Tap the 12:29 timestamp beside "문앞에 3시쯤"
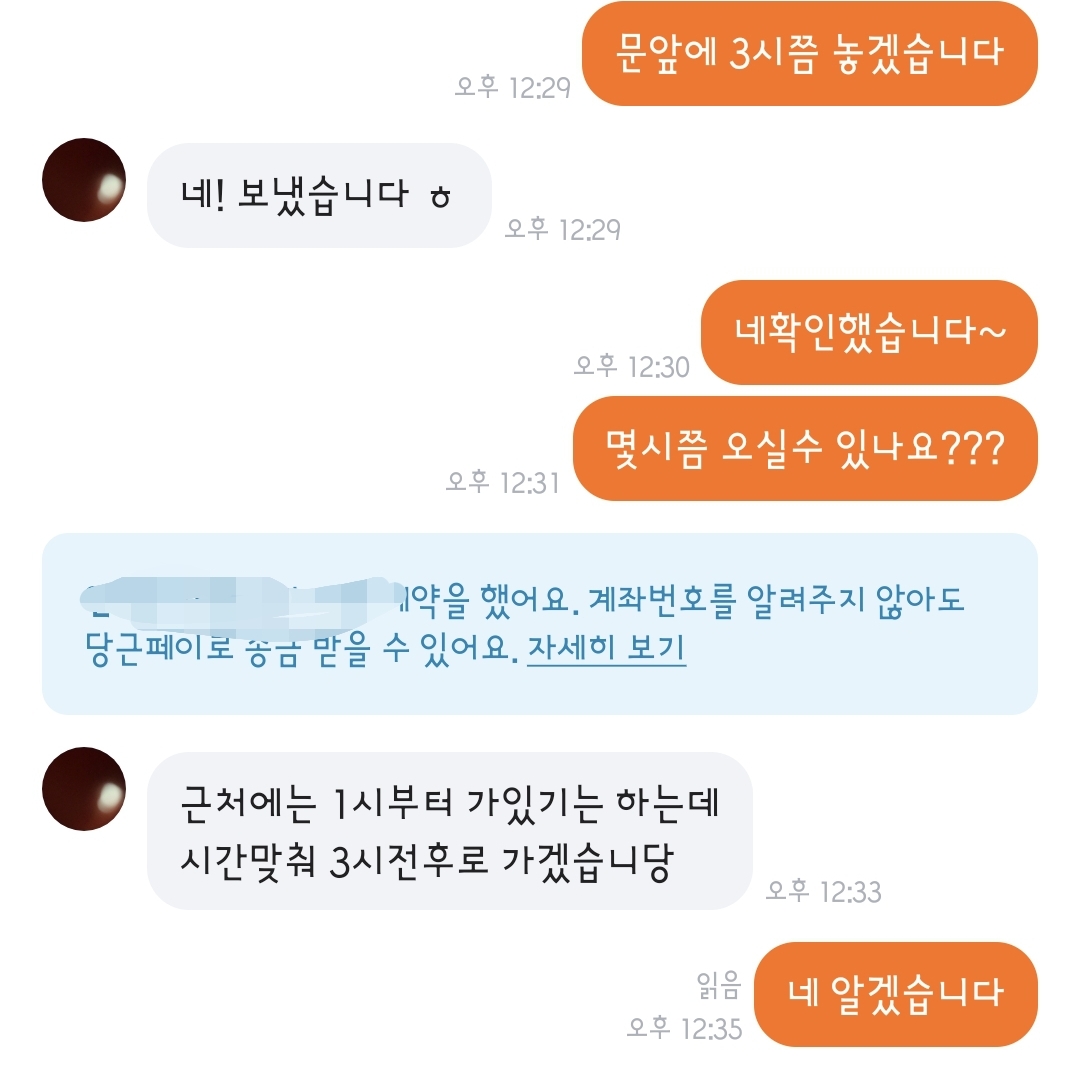1080x1068 pixels. coord(512,87)
